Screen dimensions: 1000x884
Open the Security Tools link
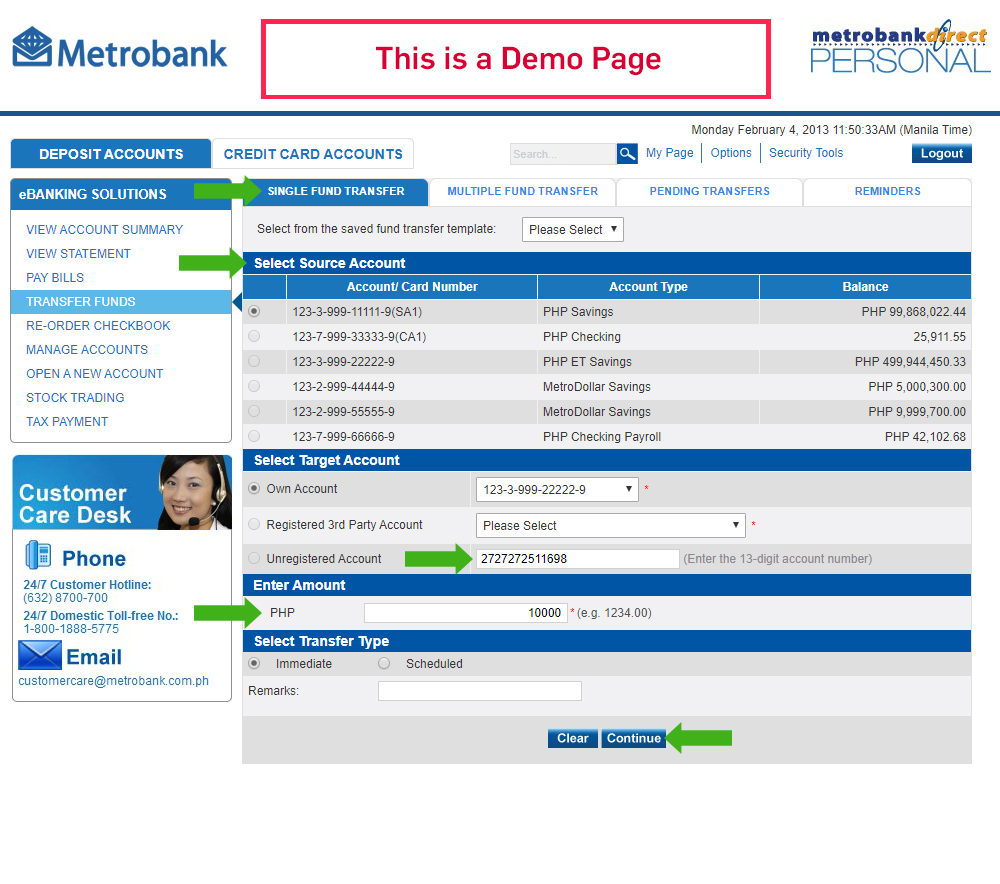tap(805, 153)
